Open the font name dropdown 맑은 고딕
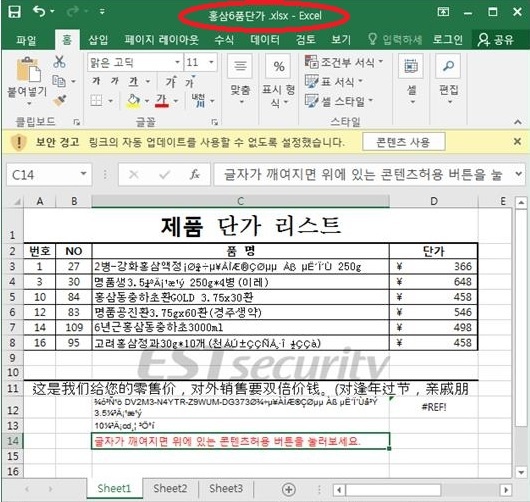Screen dimensions: 530x502 [x=177, y=62]
